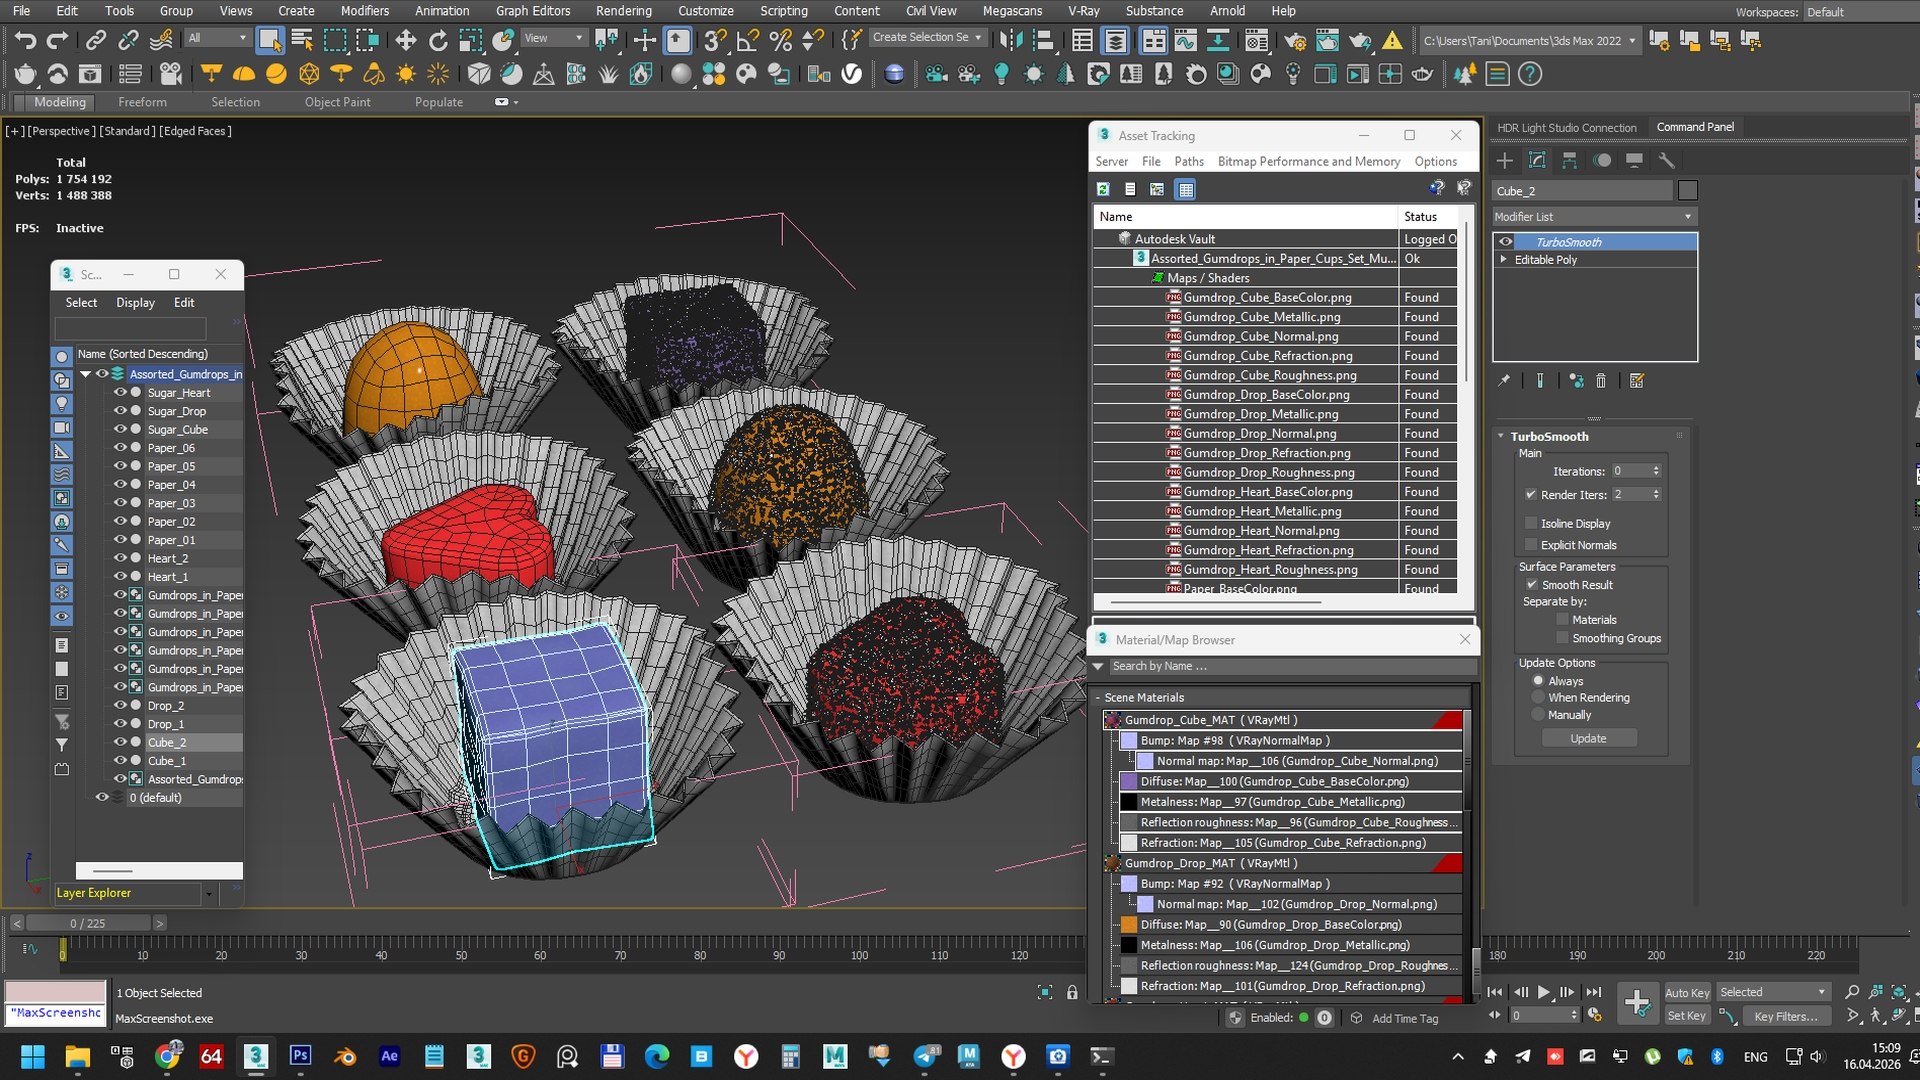Open the Rendering menu
Image resolution: width=1920 pixels, height=1080 pixels.
tap(623, 11)
